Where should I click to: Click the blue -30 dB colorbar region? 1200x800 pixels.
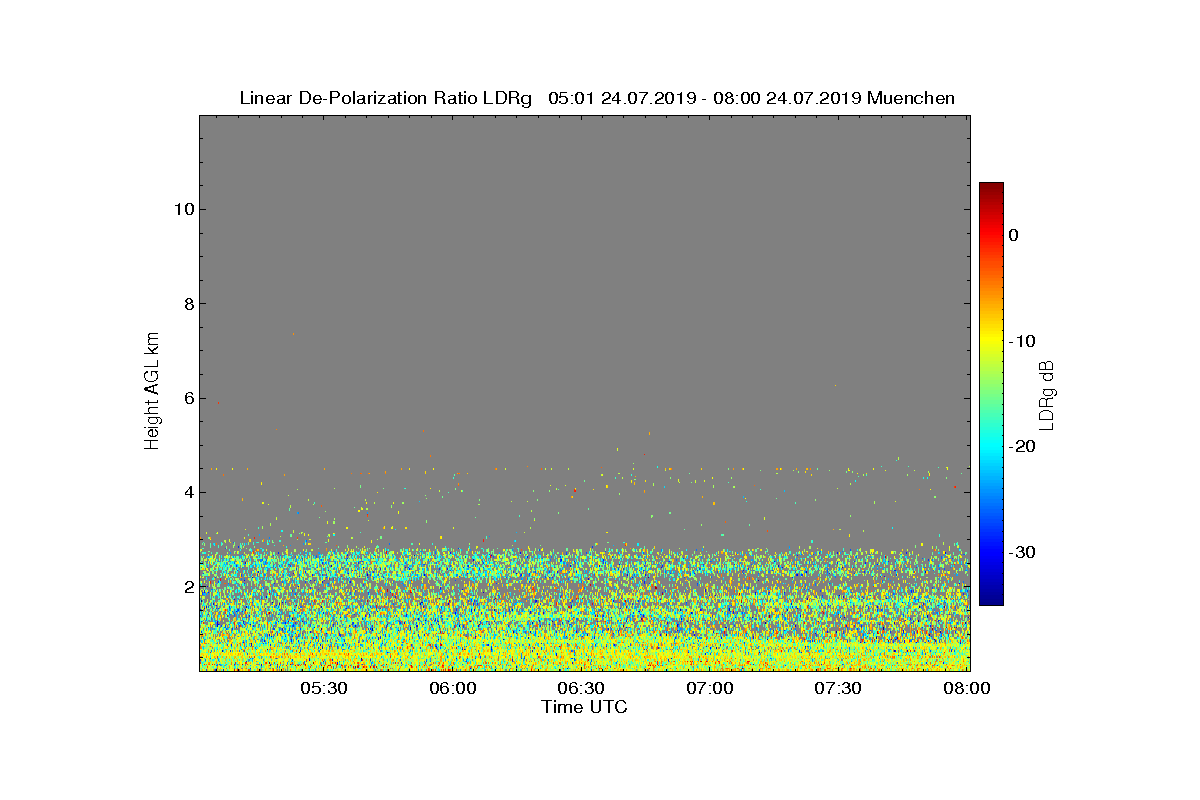click(x=991, y=552)
